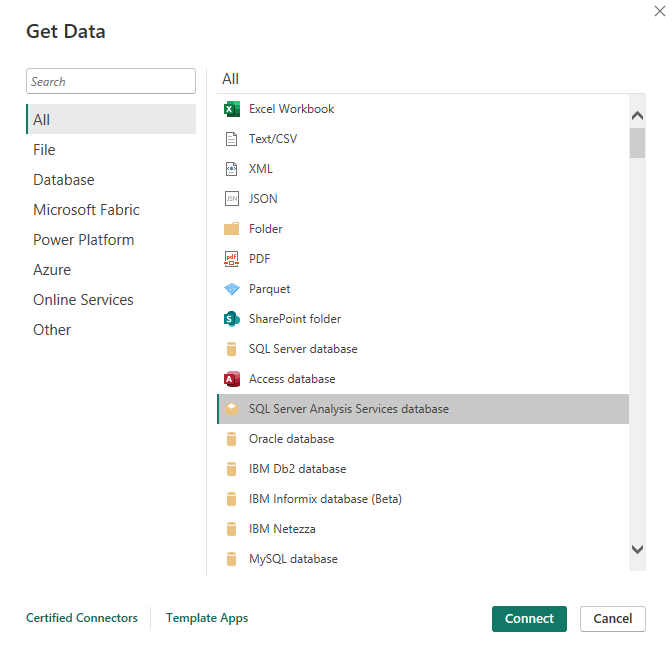672x652 pixels.
Task: Click the Access database icon
Action: pyautogui.click(x=232, y=379)
